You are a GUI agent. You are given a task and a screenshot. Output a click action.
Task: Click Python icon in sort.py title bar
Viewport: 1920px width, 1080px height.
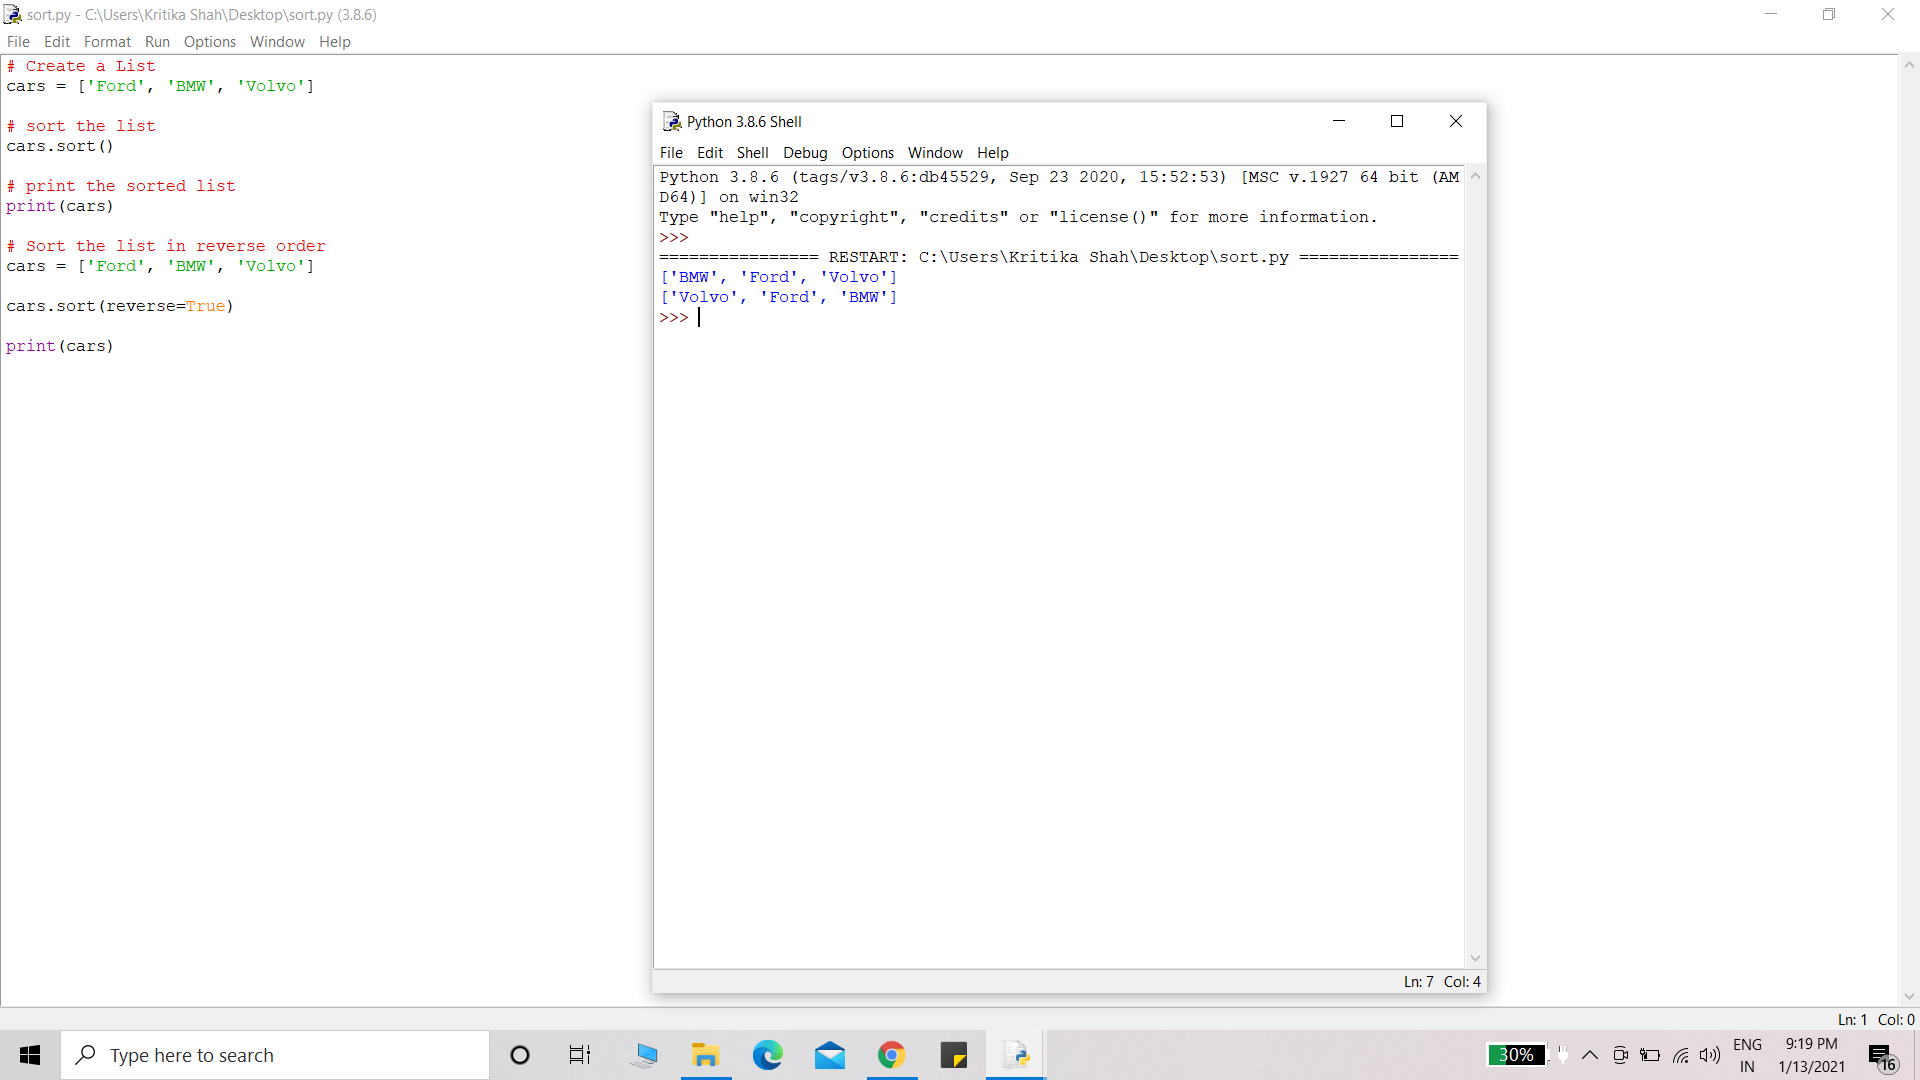pyautogui.click(x=12, y=15)
